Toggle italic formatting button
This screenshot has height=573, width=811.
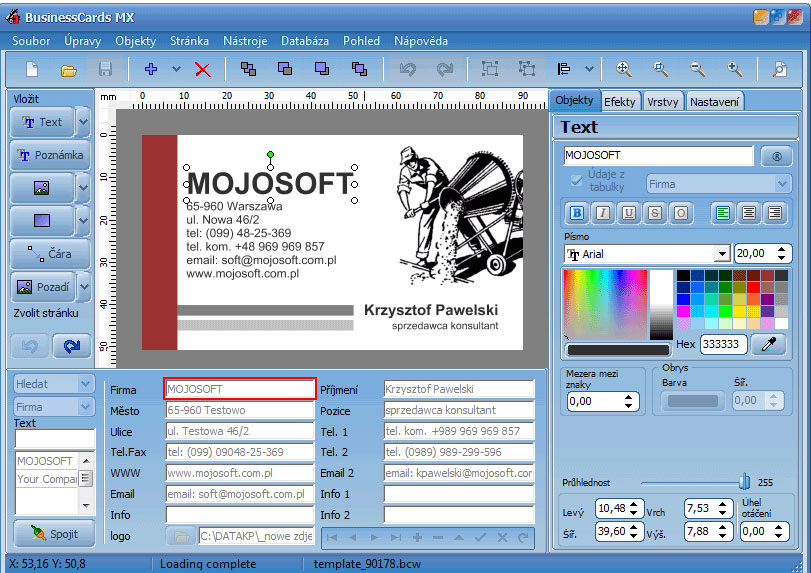(603, 213)
